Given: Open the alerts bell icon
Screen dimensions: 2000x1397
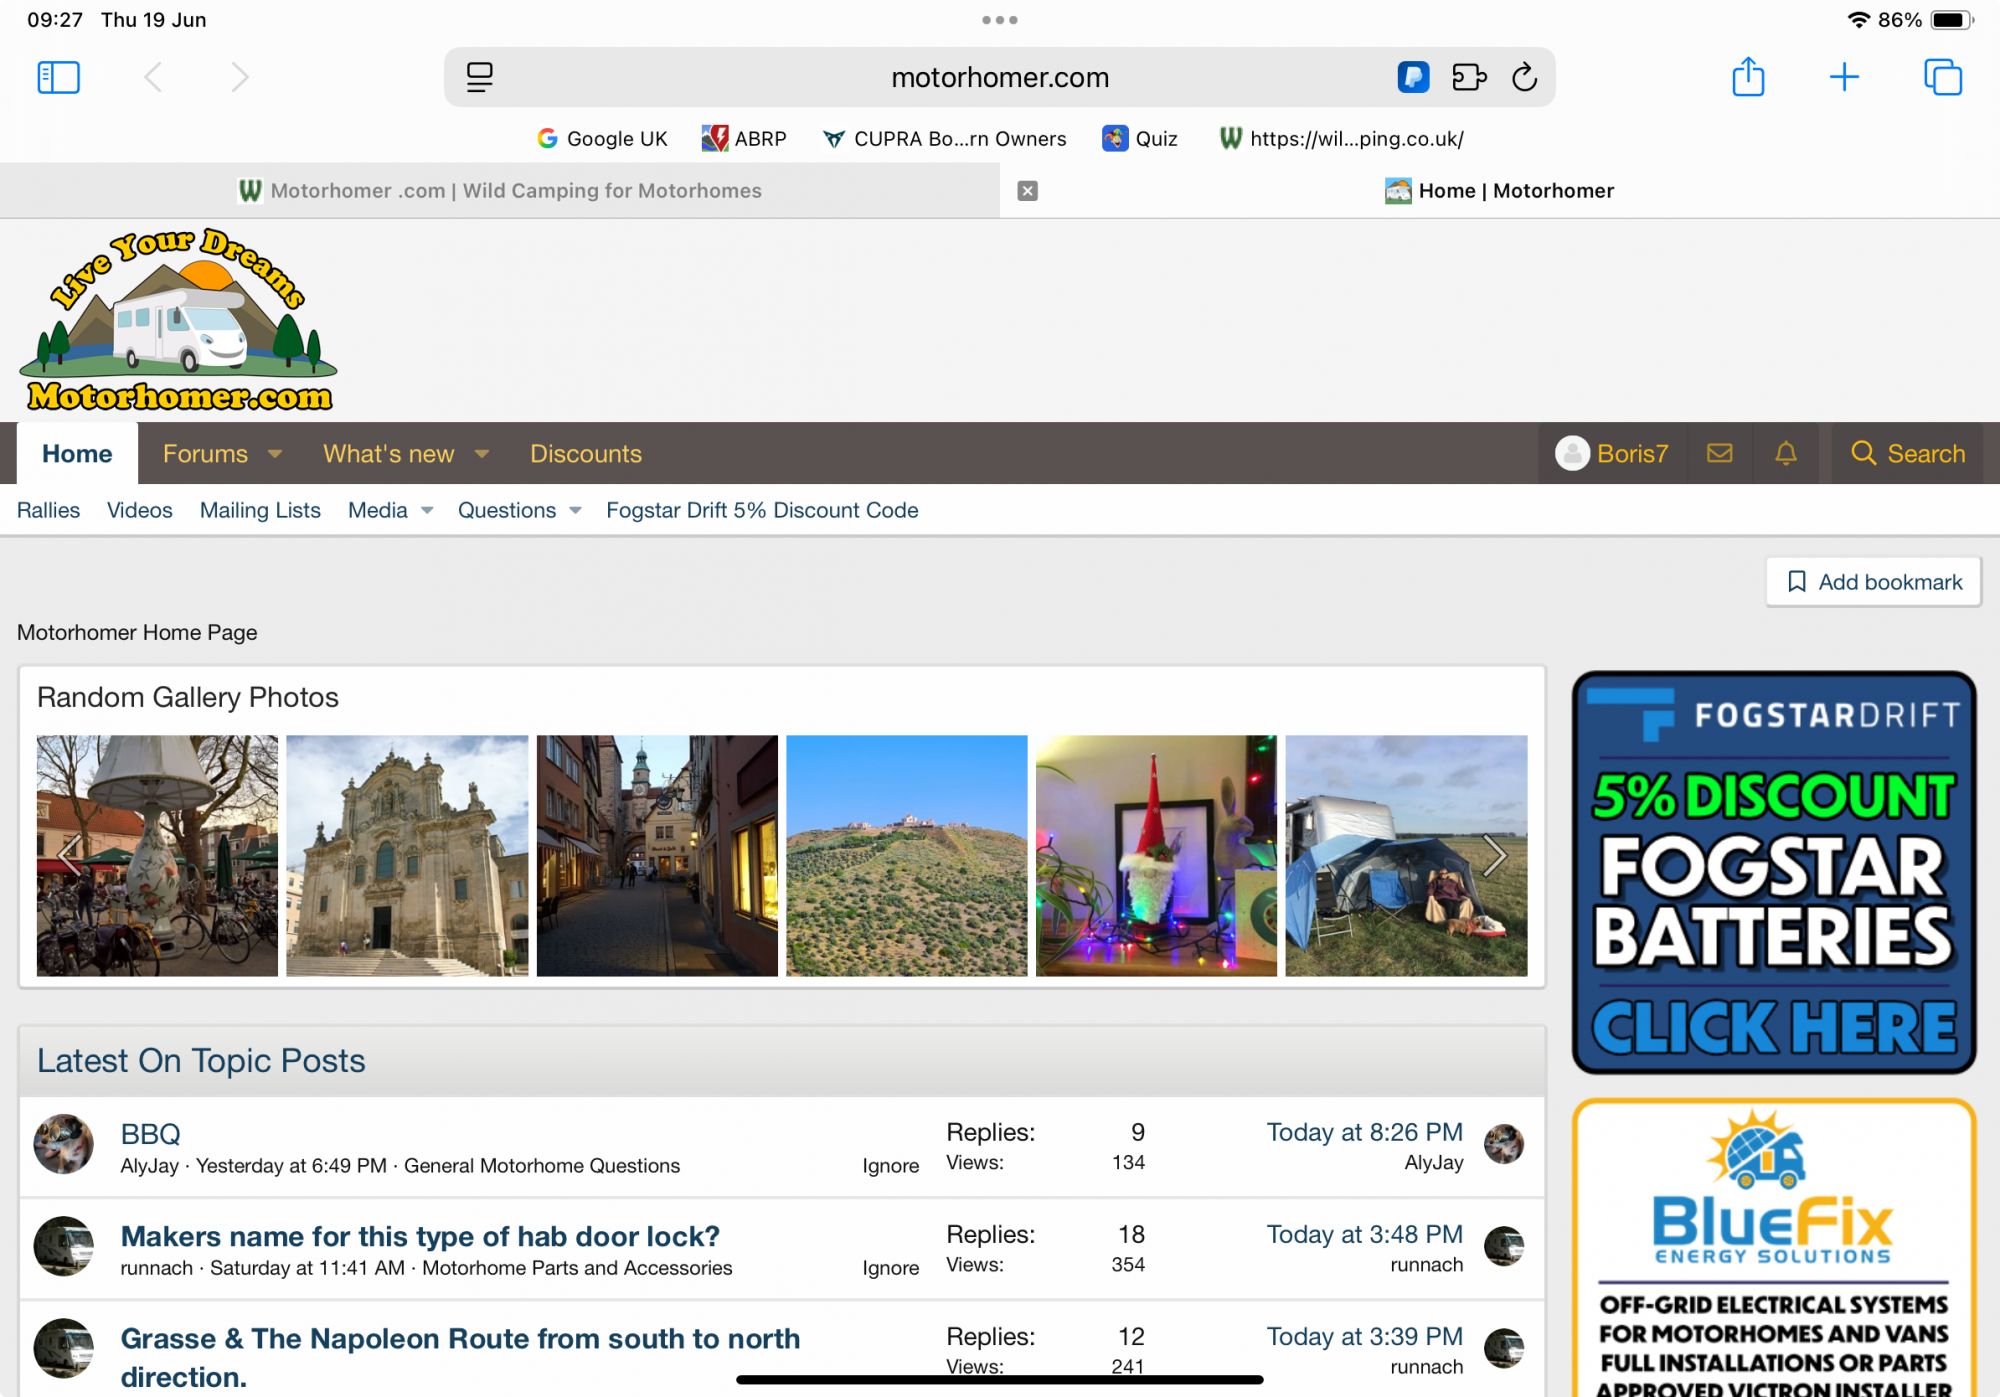Looking at the screenshot, I should point(1786,454).
